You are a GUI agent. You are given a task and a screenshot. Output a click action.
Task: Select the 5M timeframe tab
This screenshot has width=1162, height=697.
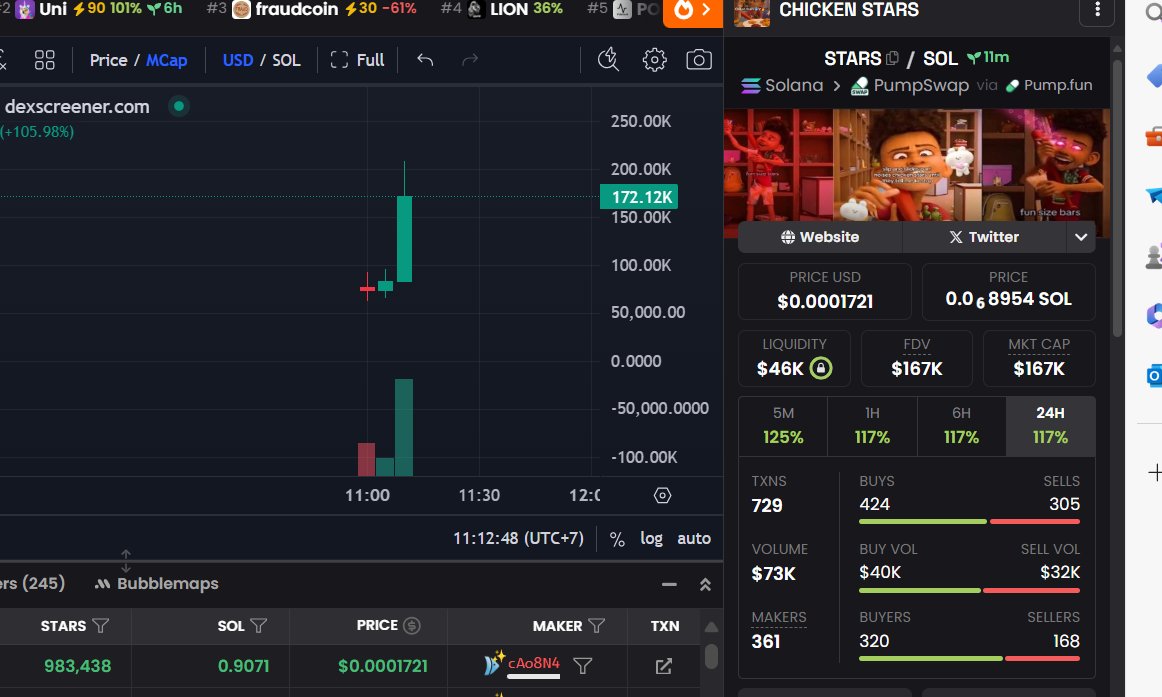[x=783, y=427]
